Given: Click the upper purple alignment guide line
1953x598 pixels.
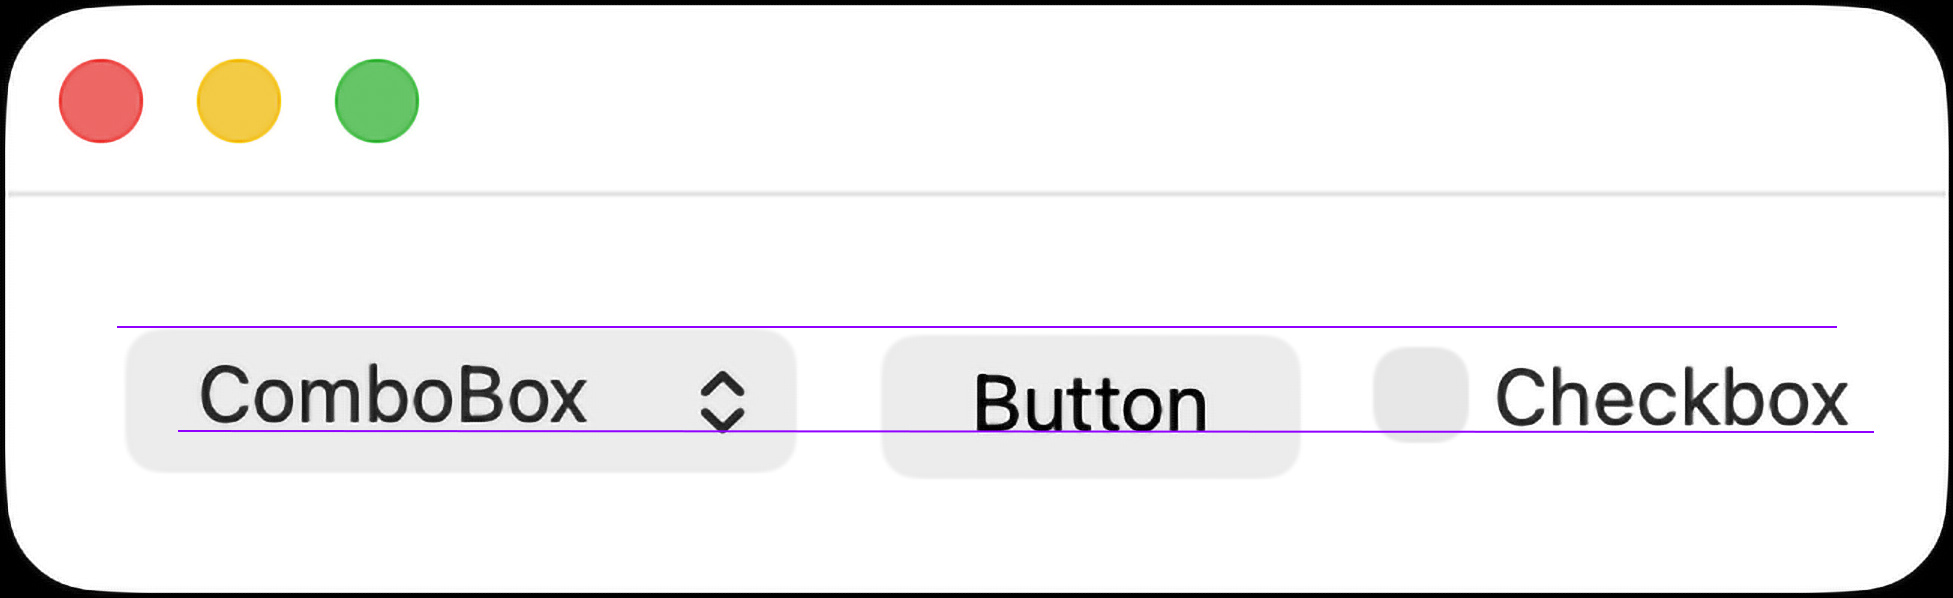Looking at the screenshot, I should pos(1000,327).
